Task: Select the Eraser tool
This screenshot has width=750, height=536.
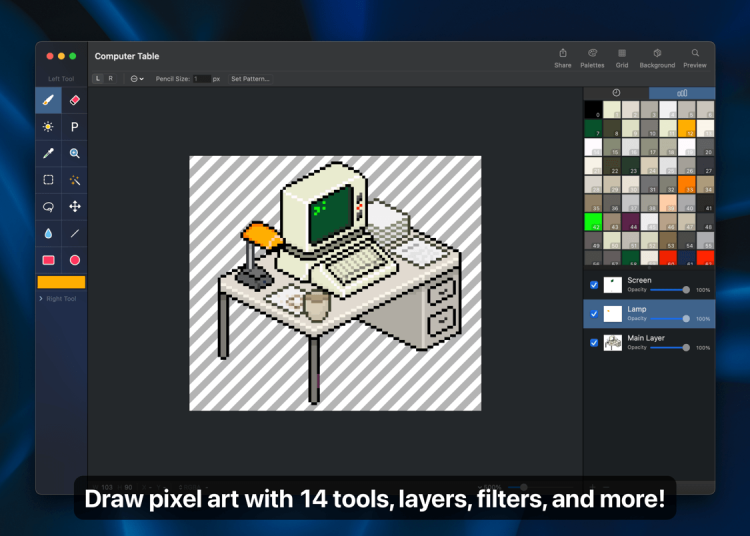Action: [75, 100]
